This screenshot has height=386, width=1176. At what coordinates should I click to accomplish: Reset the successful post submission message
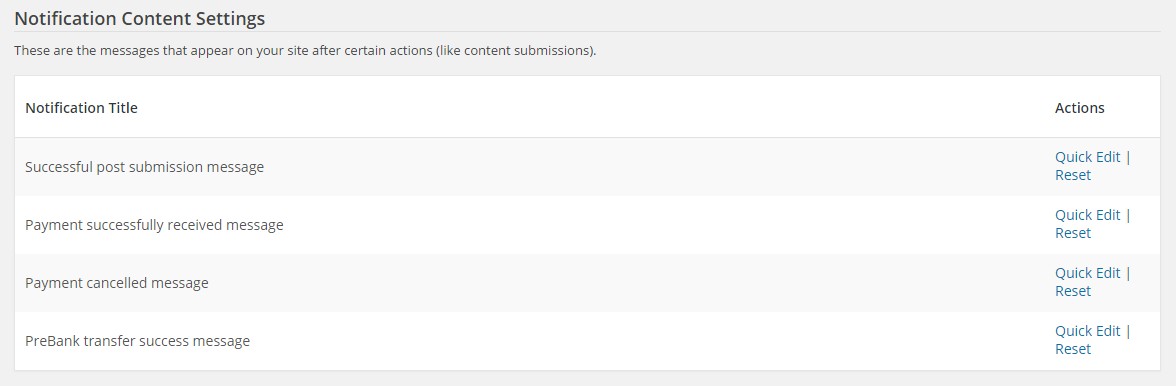(x=1072, y=175)
